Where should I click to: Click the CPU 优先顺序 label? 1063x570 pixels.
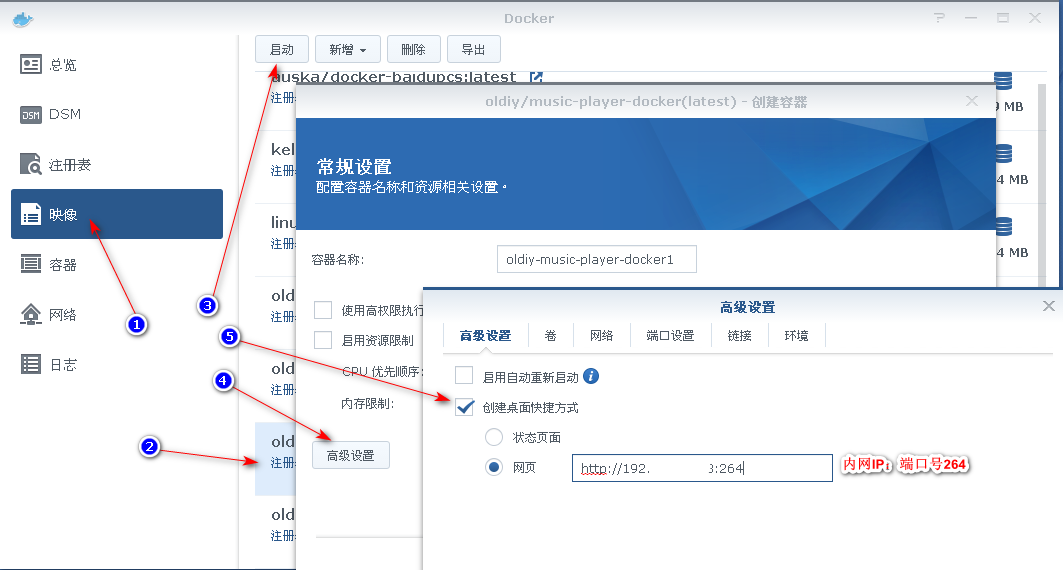click(383, 371)
